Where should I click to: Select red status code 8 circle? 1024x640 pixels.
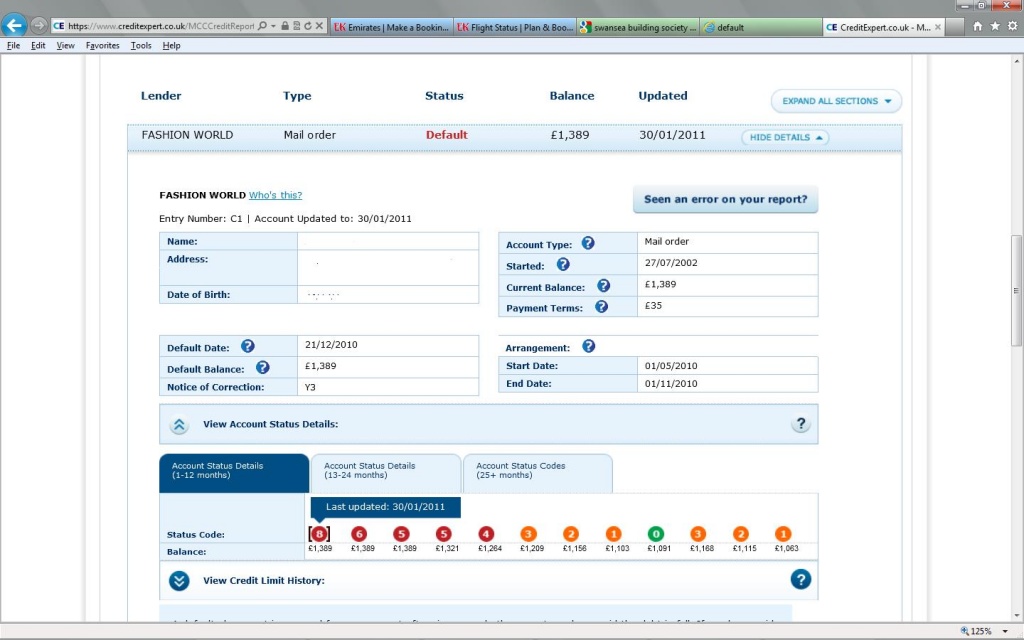coord(319,534)
